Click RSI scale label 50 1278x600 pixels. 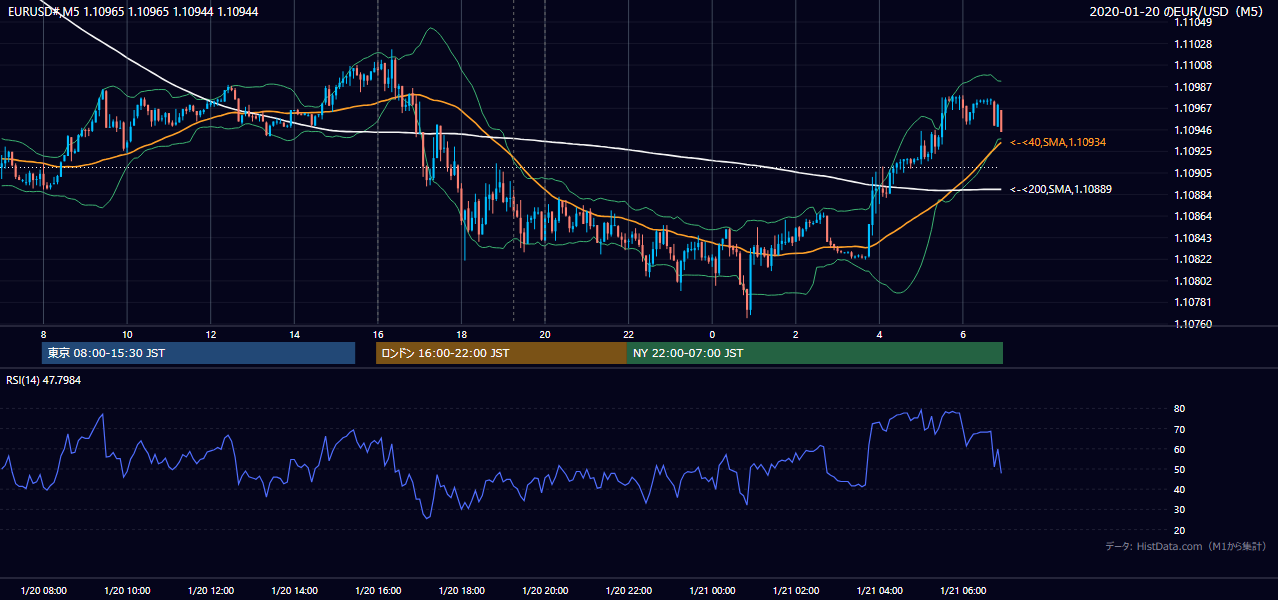(x=1180, y=469)
